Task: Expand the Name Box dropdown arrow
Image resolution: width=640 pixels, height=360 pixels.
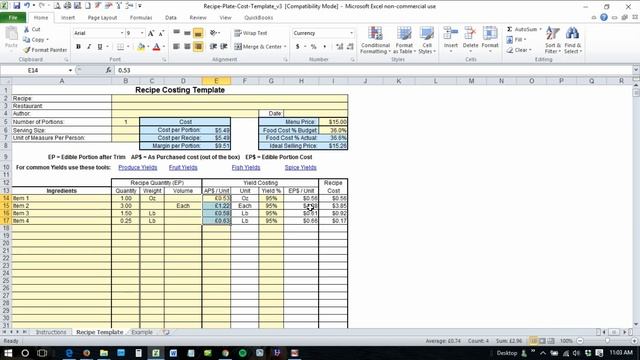Action: [70, 70]
